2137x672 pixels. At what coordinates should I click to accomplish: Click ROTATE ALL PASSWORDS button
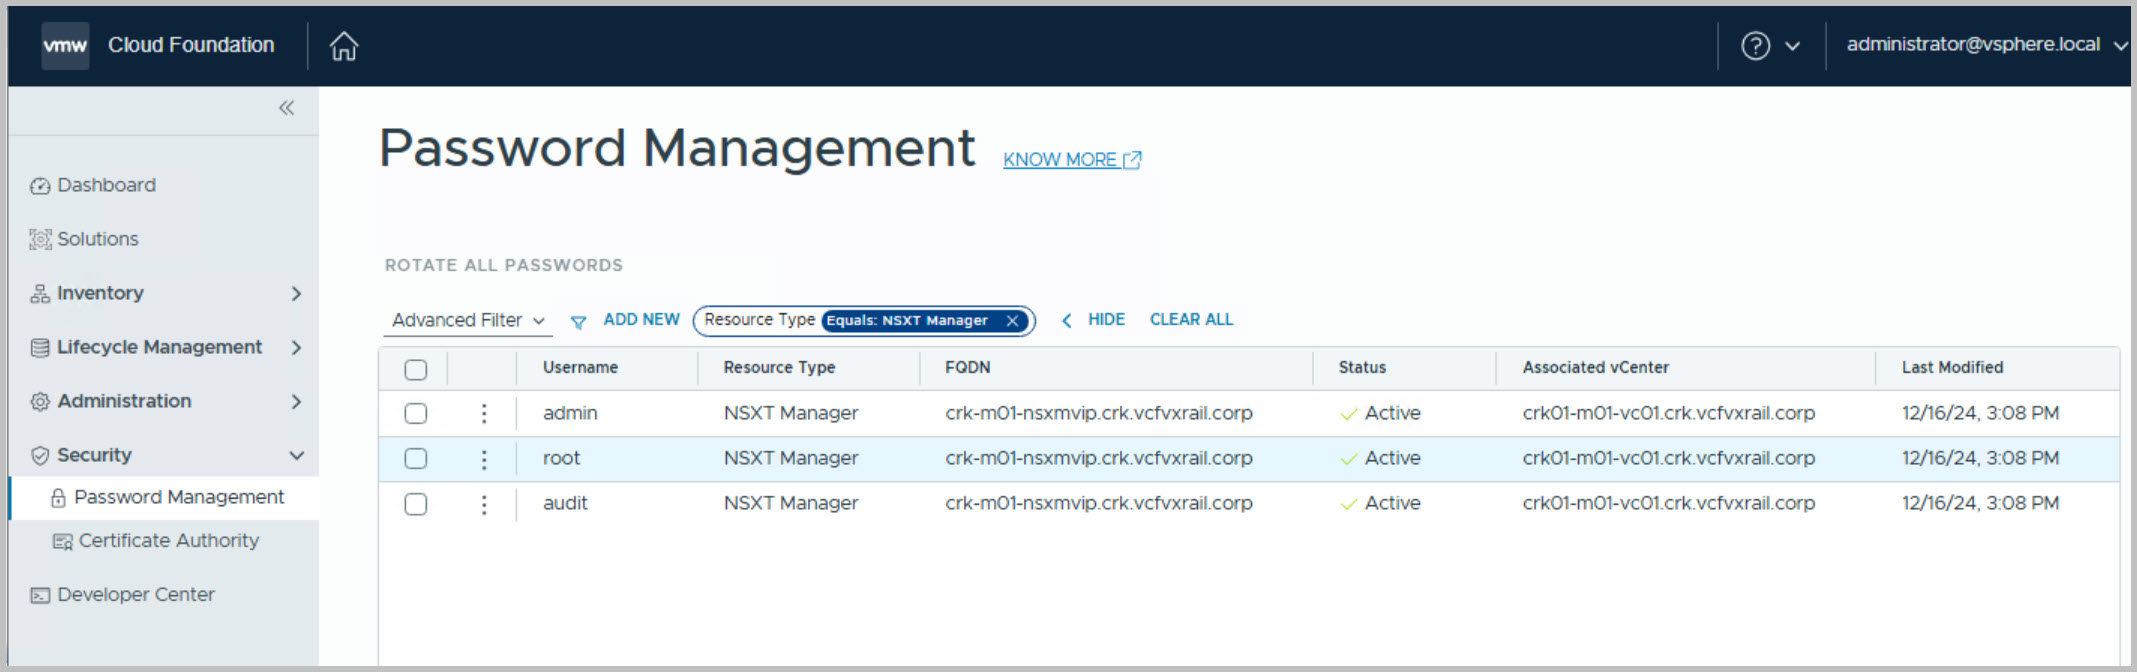(x=504, y=266)
